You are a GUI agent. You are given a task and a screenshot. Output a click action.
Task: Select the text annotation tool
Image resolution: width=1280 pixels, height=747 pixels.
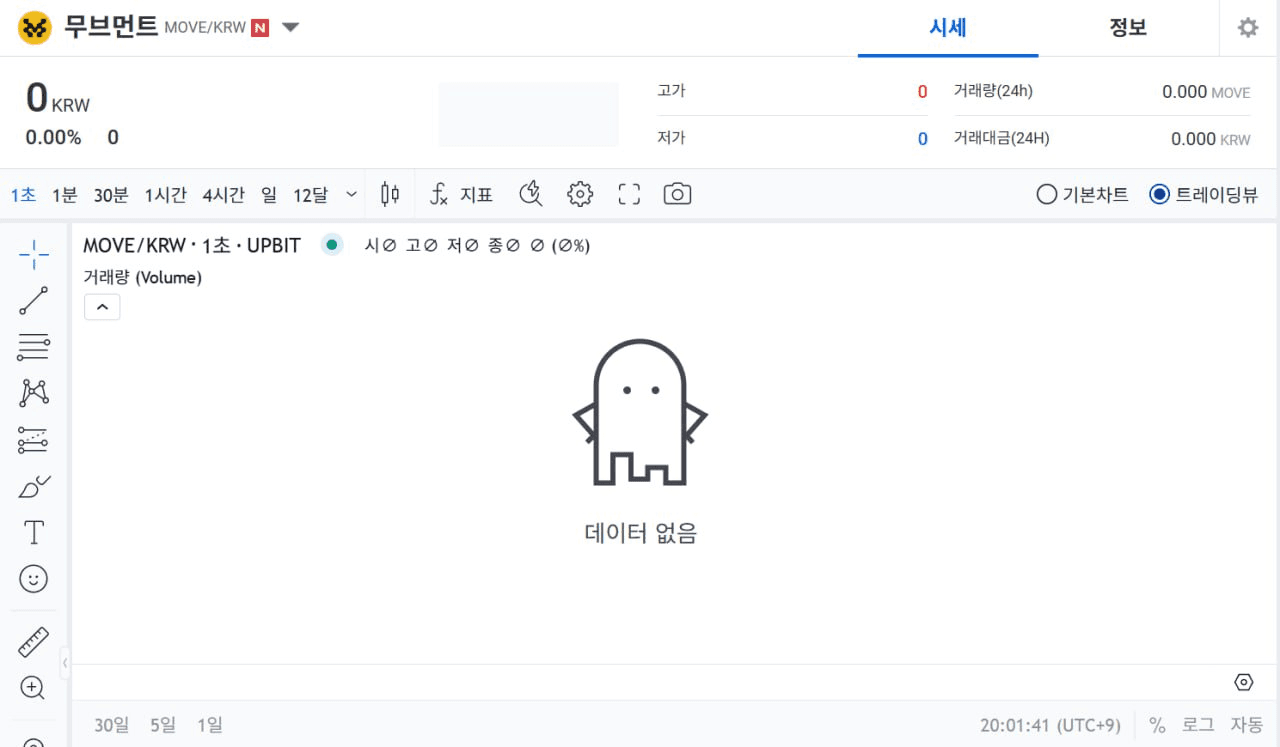coord(34,532)
